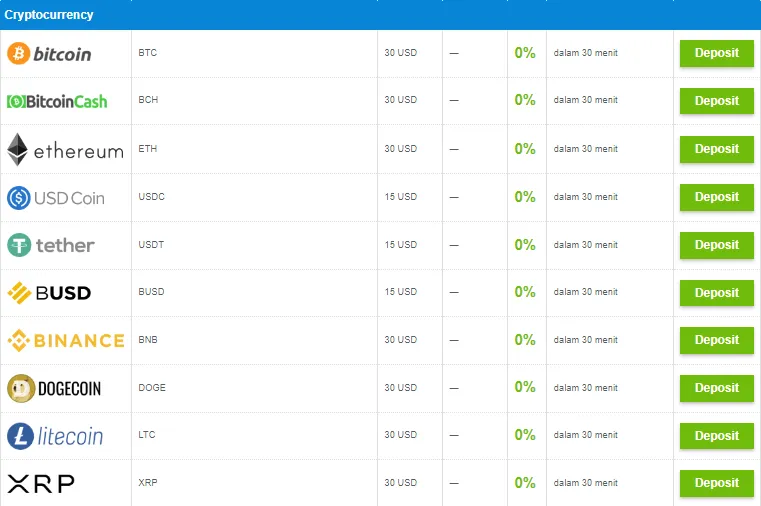This screenshot has width=761, height=506.
Task: Click 'dalam 30 menit' in BINANCE row
Action: click(585, 340)
